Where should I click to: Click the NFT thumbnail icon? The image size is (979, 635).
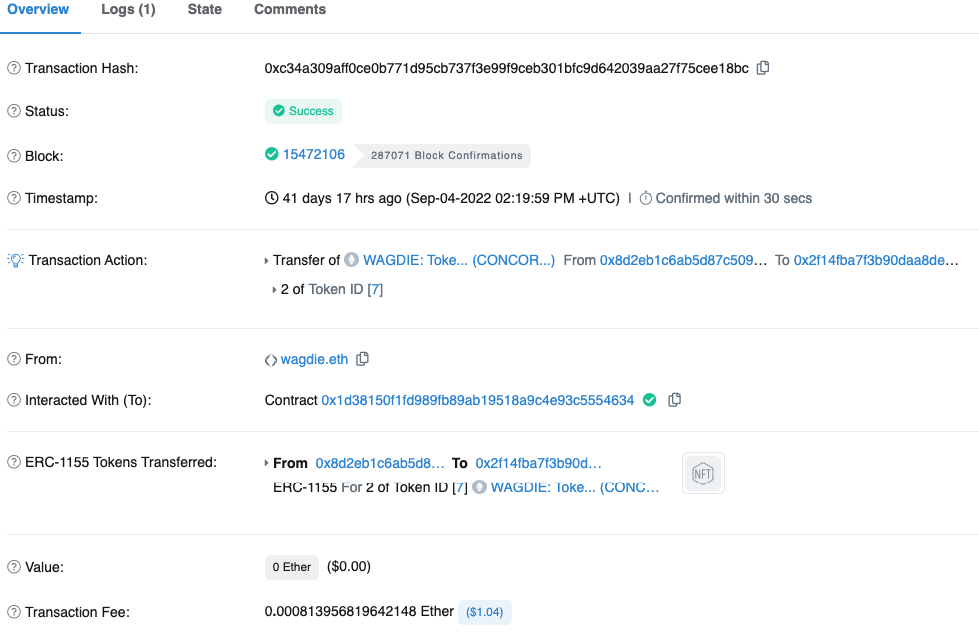click(x=704, y=473)
